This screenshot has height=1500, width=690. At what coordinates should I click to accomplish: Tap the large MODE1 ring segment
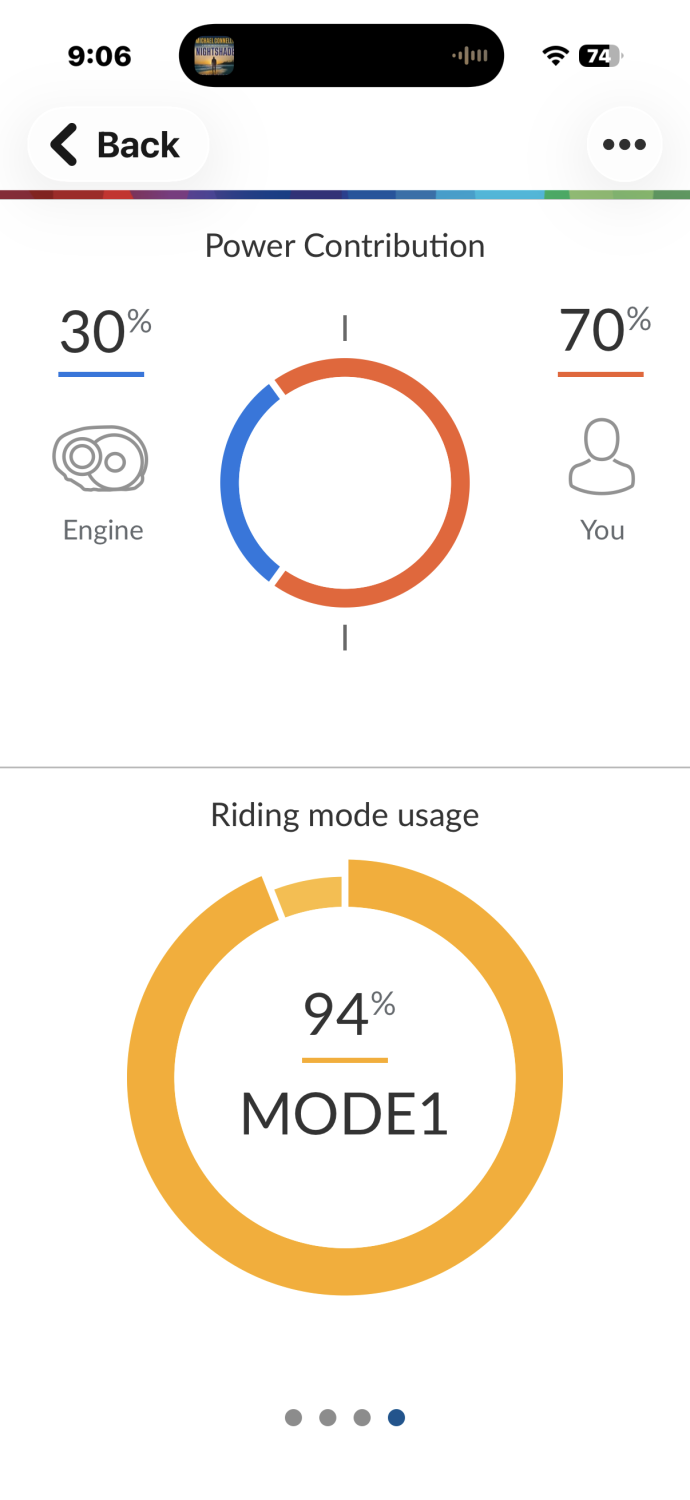pos(538,1078)
